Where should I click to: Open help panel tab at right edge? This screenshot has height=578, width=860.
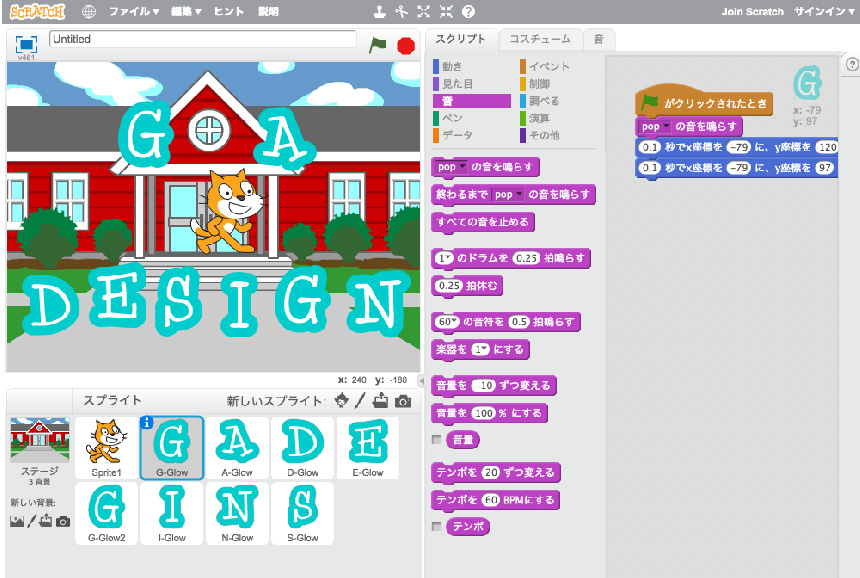coord(851,64)
